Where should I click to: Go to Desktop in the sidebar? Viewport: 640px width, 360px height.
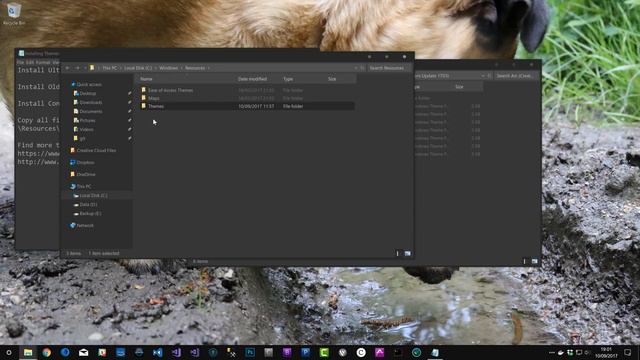click(x=87, y=93)
